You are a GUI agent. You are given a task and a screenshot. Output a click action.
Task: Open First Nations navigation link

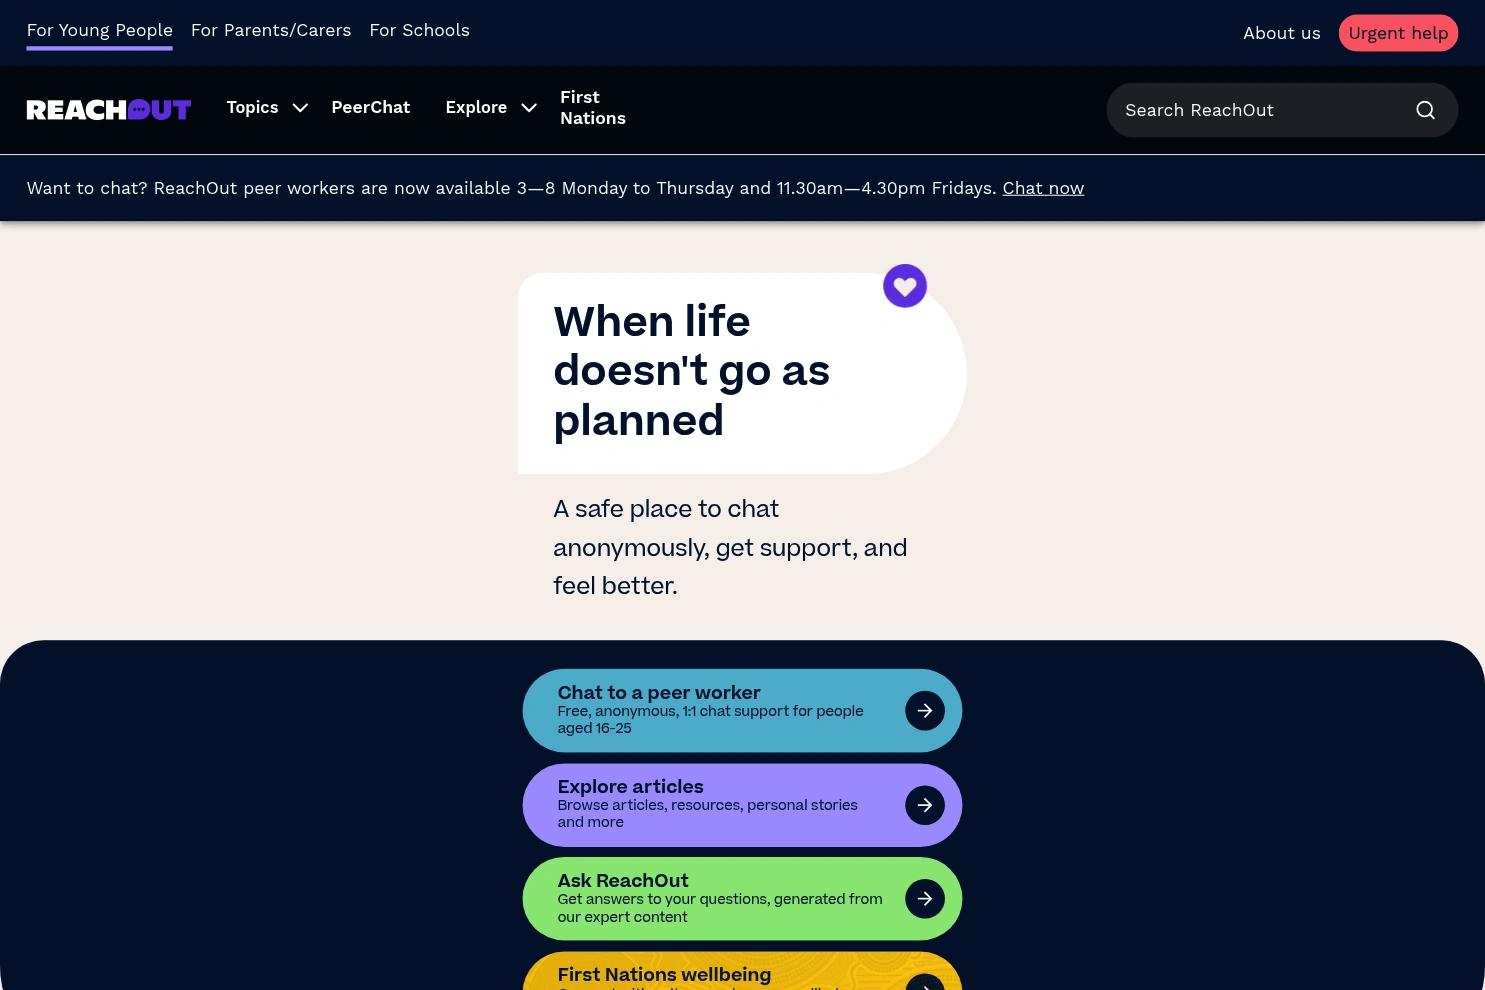point(593,108)
